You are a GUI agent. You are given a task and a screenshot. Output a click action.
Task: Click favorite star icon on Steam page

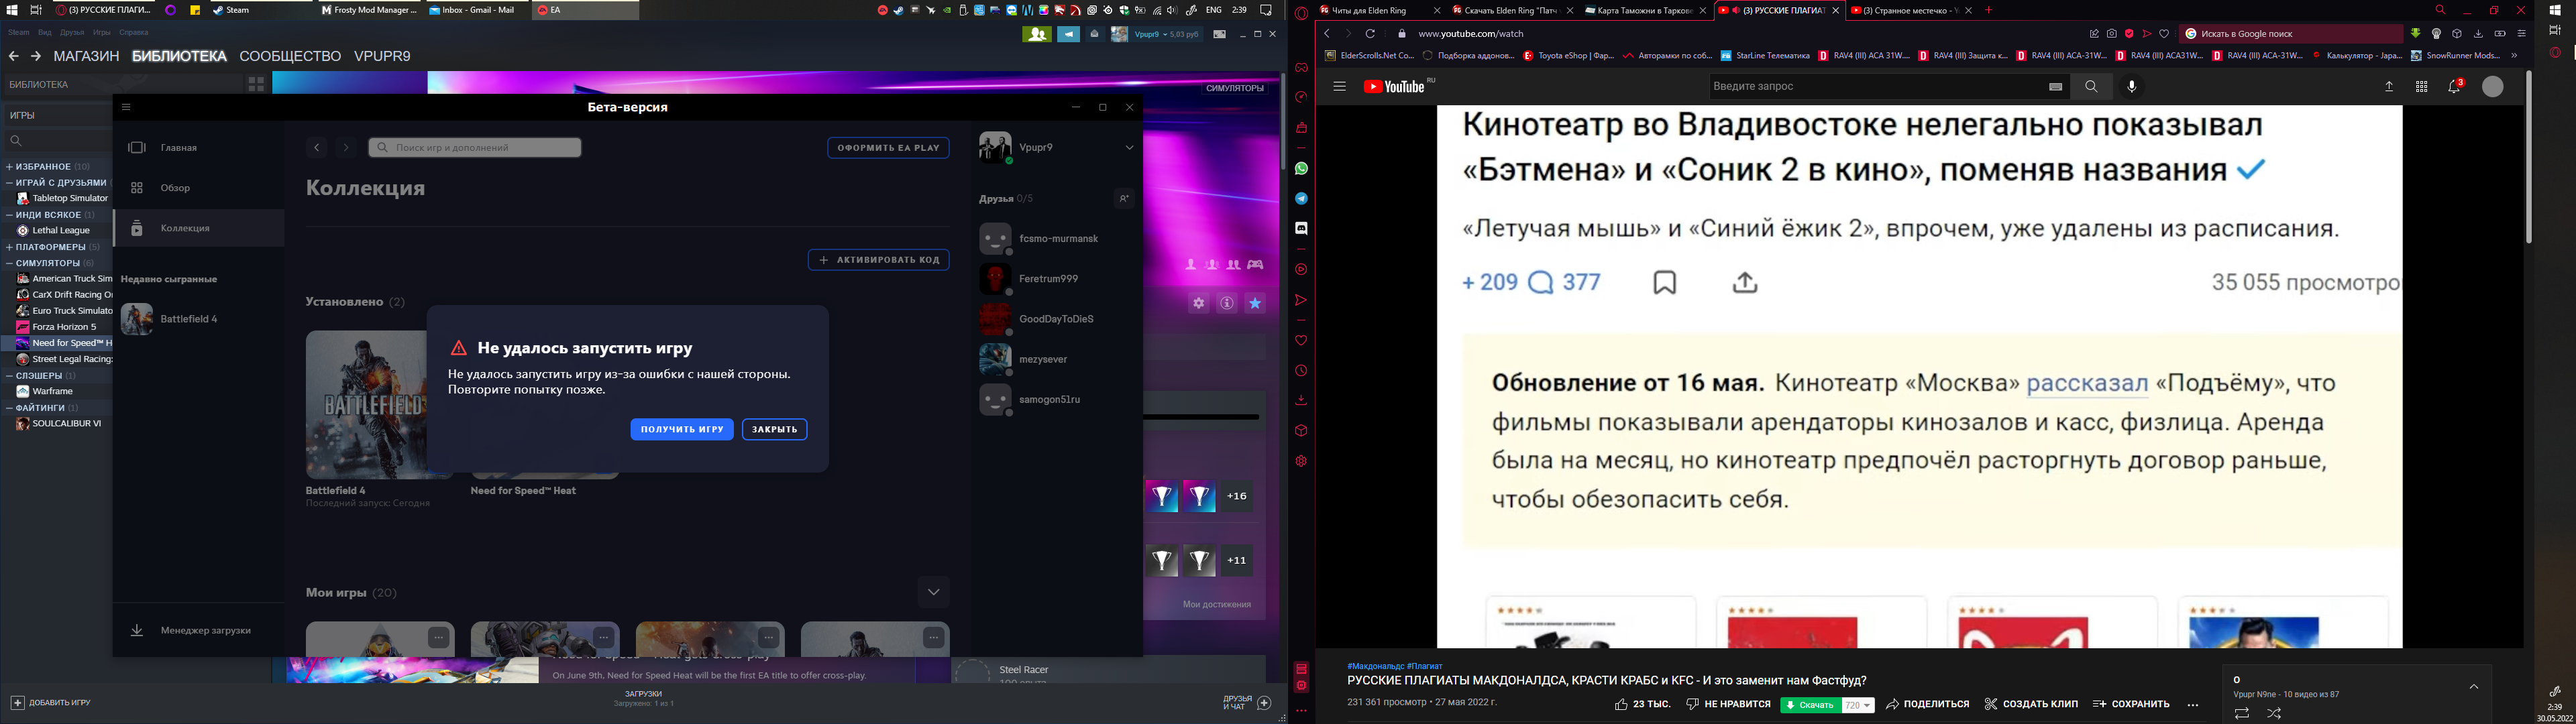(1255, 303)
